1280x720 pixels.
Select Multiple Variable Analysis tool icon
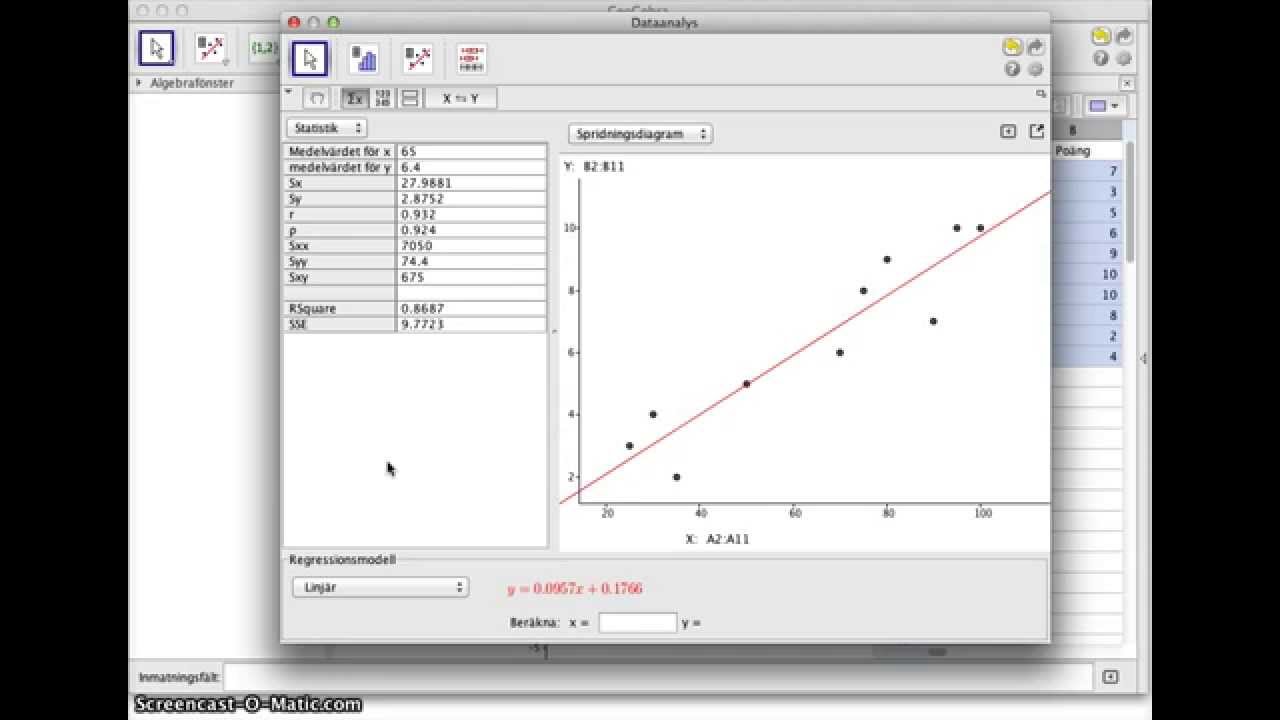[472, 59]
